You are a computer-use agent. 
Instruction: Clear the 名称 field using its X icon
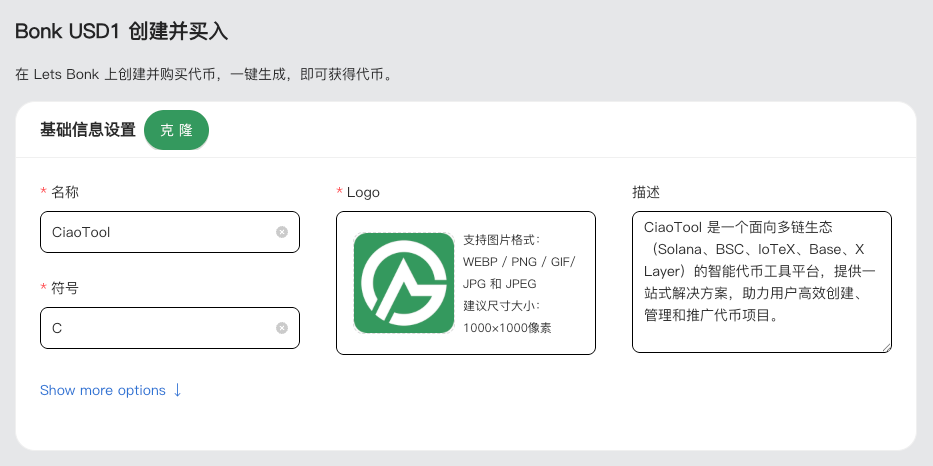[x=282, y=232]
